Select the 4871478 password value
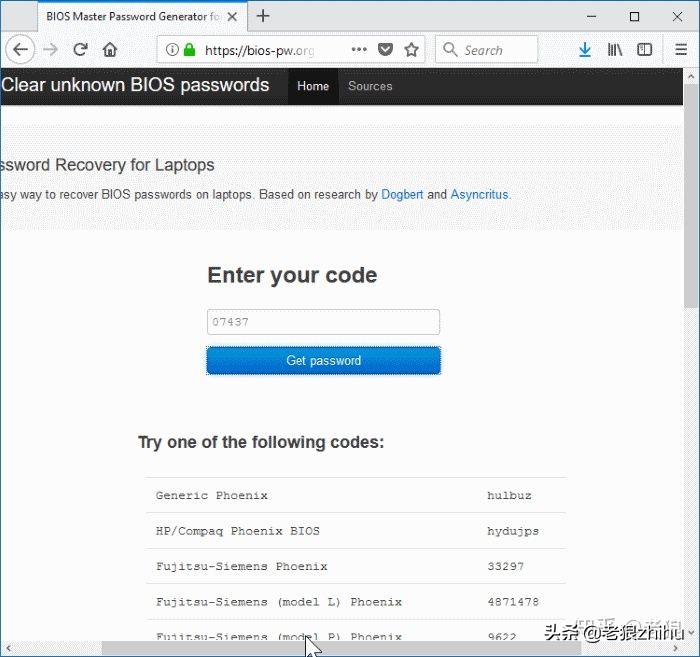The height and width of the screenshot is (657, 700). coord(513,602)
